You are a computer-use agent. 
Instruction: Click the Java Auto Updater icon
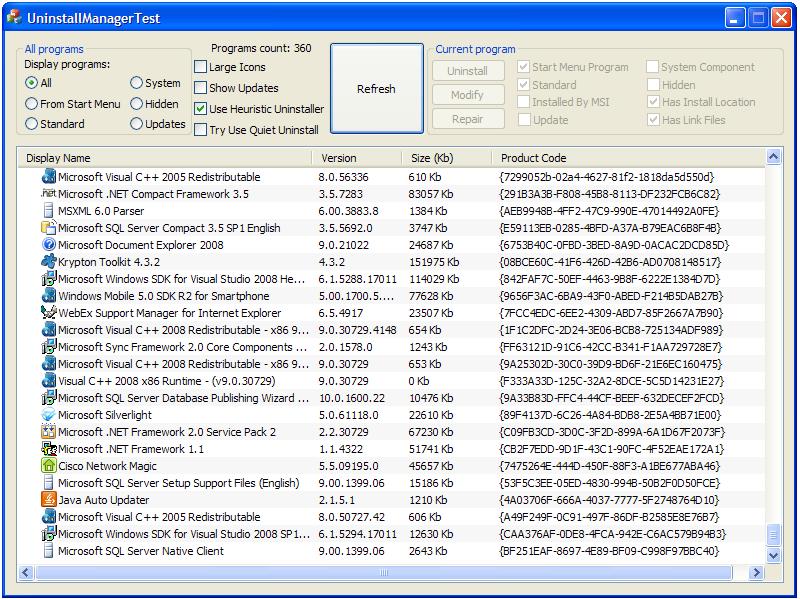click(x=48, y=500)
